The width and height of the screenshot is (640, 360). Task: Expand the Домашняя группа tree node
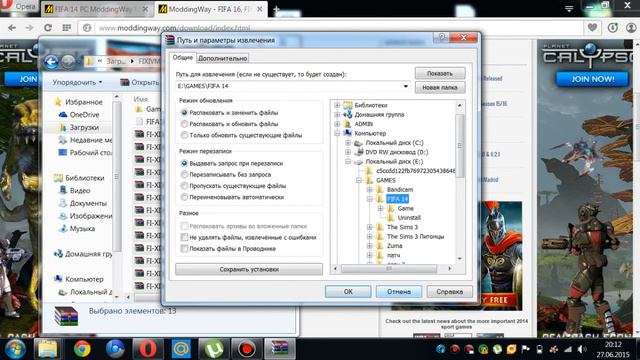point(337,114)
